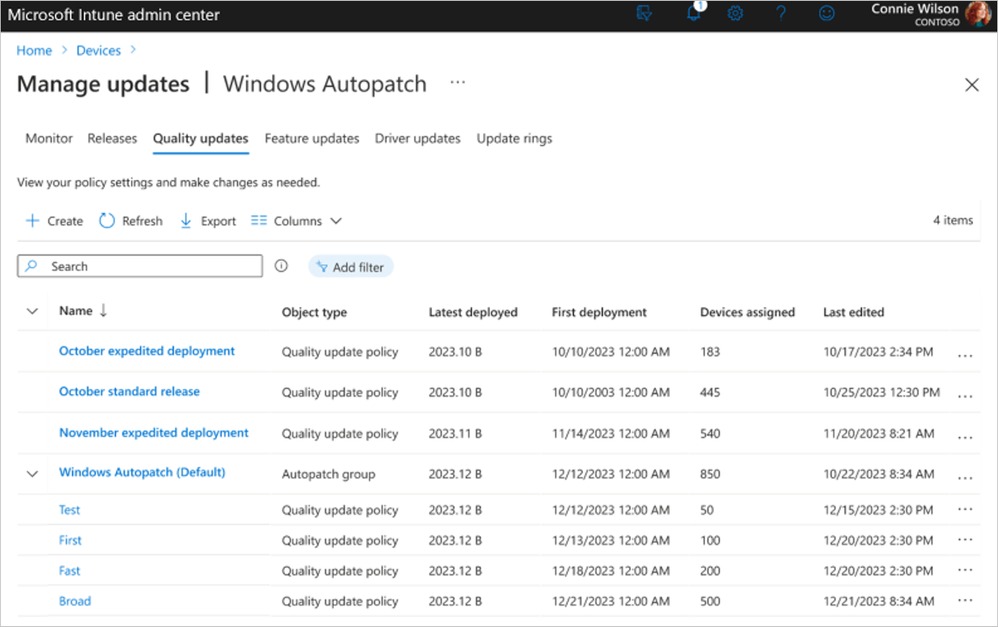Switch to the Feature updates tab
This screenshot has width=998, height=627.
click(312, 138)
